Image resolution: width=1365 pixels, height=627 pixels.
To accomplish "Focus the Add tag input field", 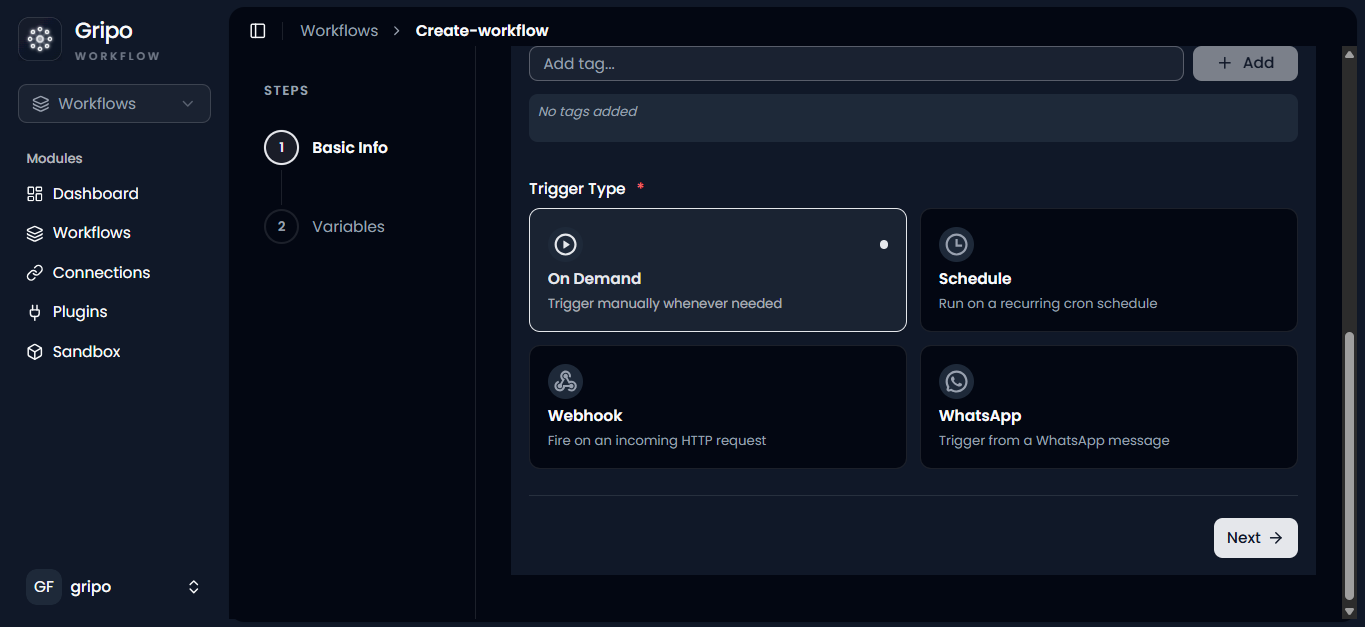I will (x=856, y=63).
